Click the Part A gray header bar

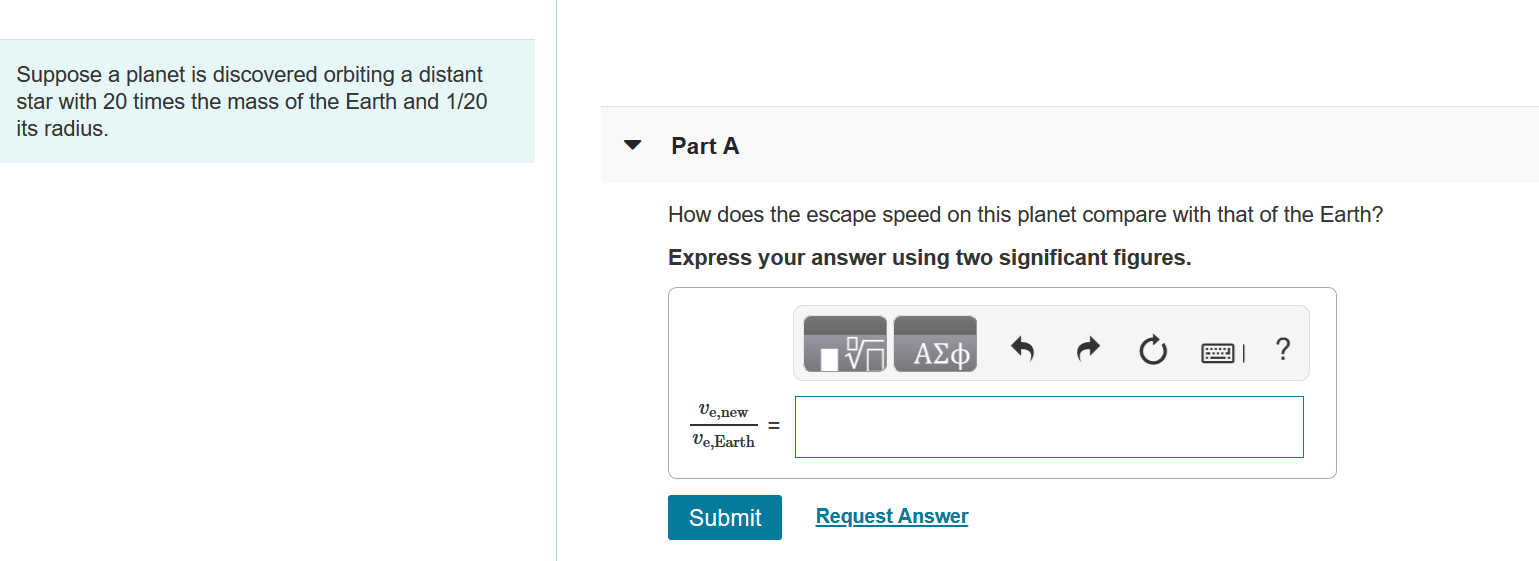[1069, 145]
